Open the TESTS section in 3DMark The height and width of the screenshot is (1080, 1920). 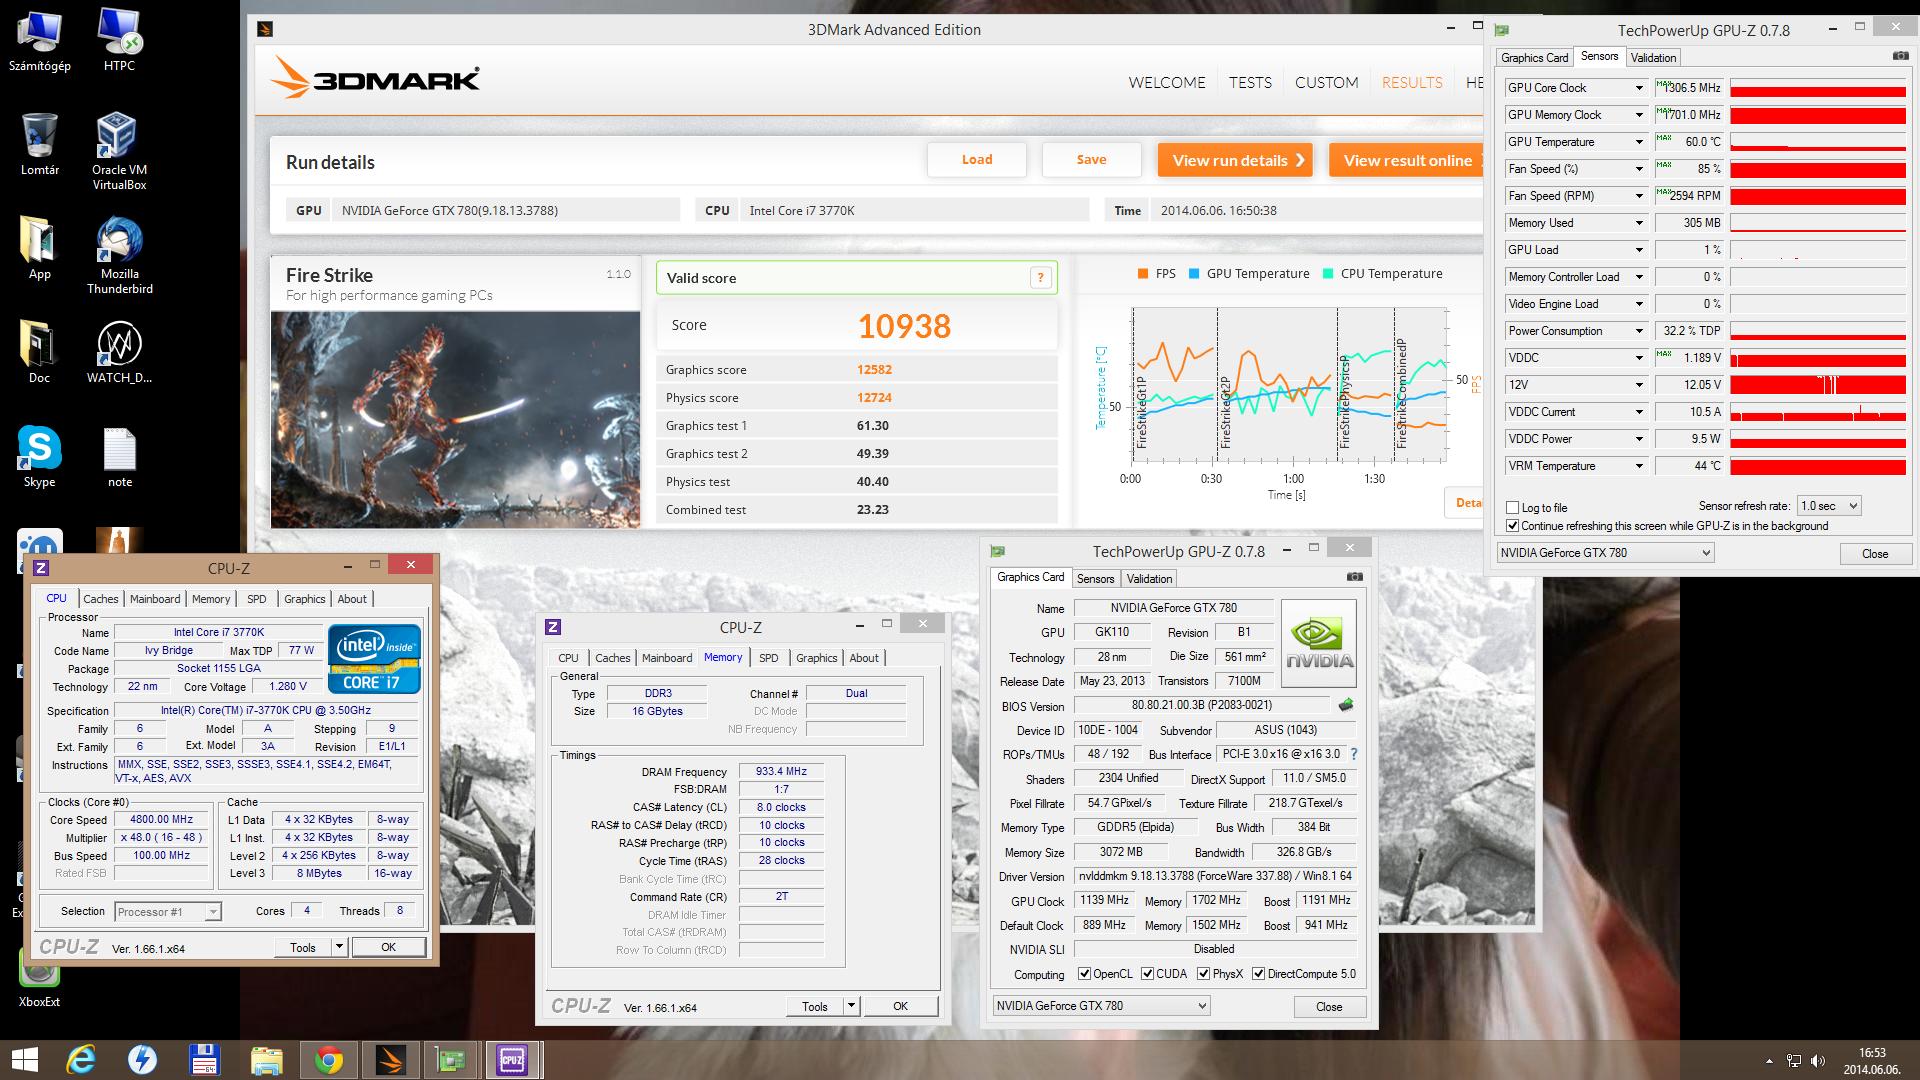(x=1250, y=83)
